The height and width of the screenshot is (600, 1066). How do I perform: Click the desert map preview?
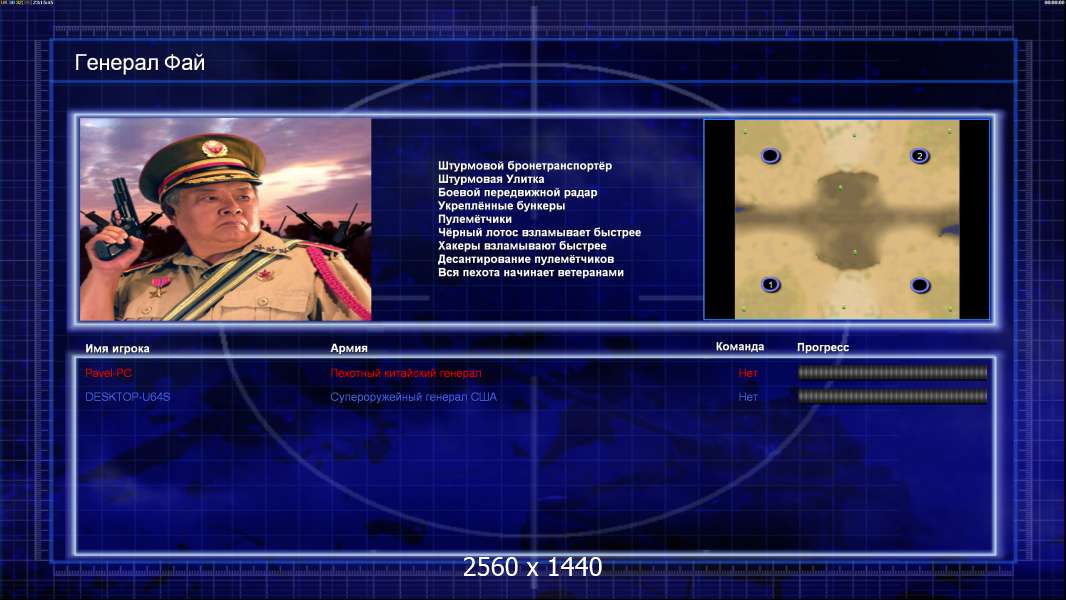847,219
